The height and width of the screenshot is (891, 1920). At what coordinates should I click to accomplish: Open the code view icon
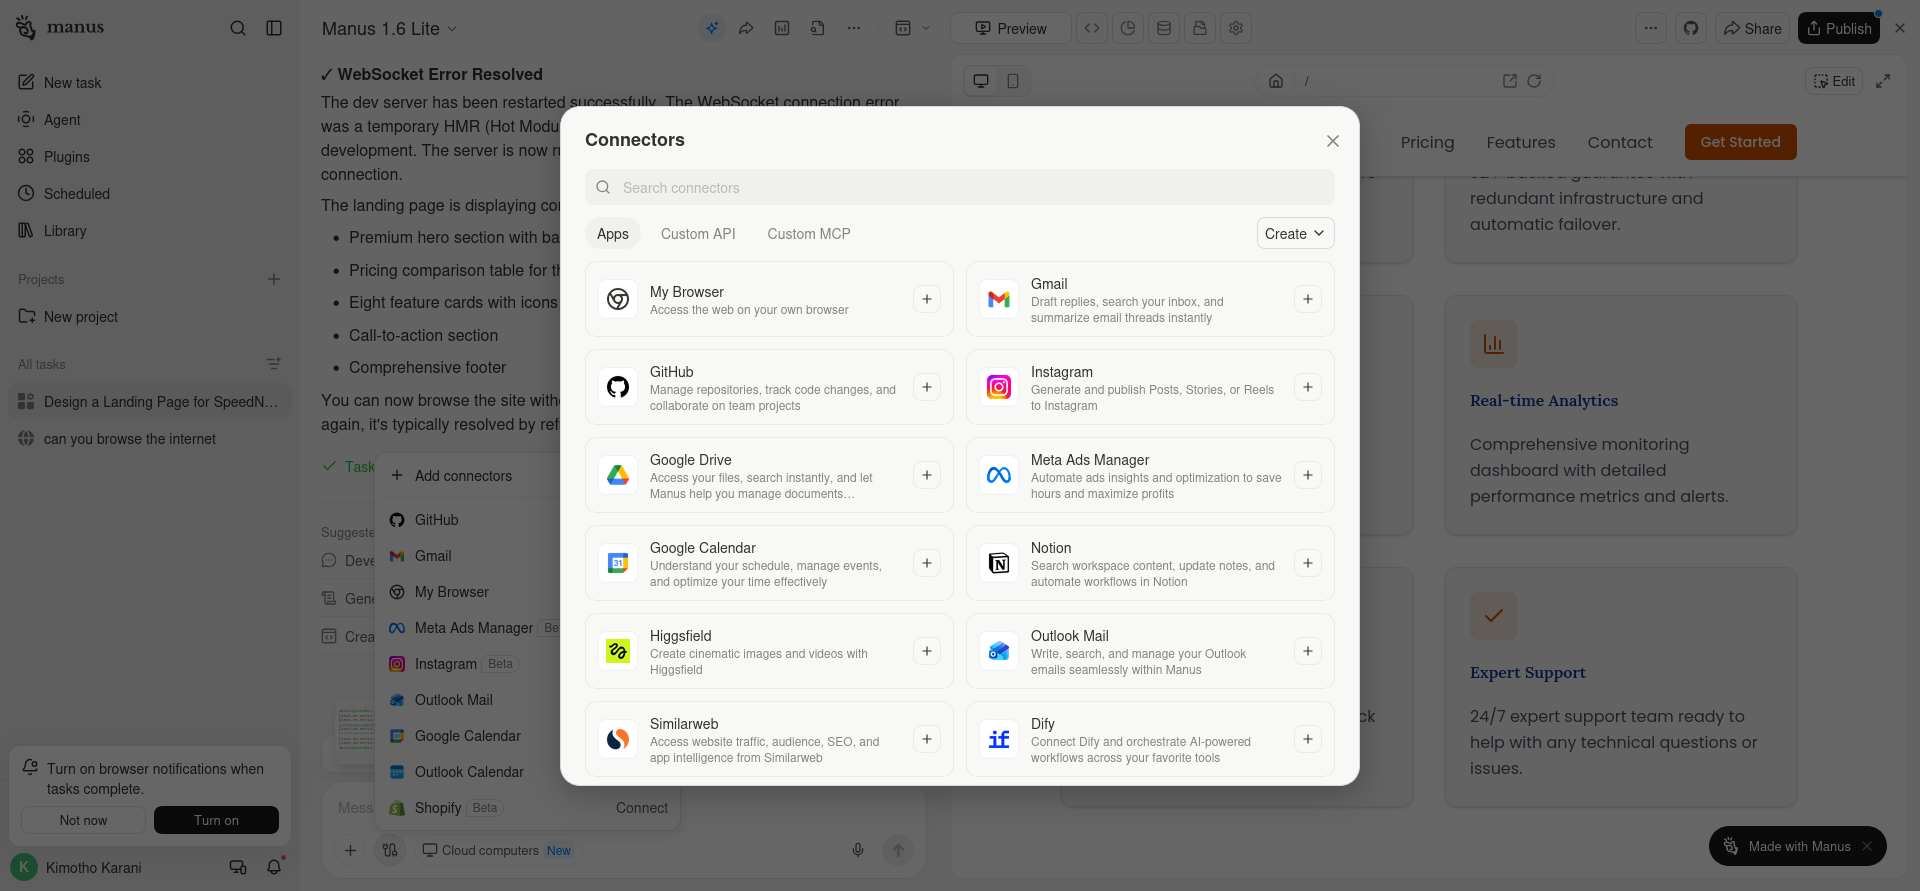pos(1092,28)
